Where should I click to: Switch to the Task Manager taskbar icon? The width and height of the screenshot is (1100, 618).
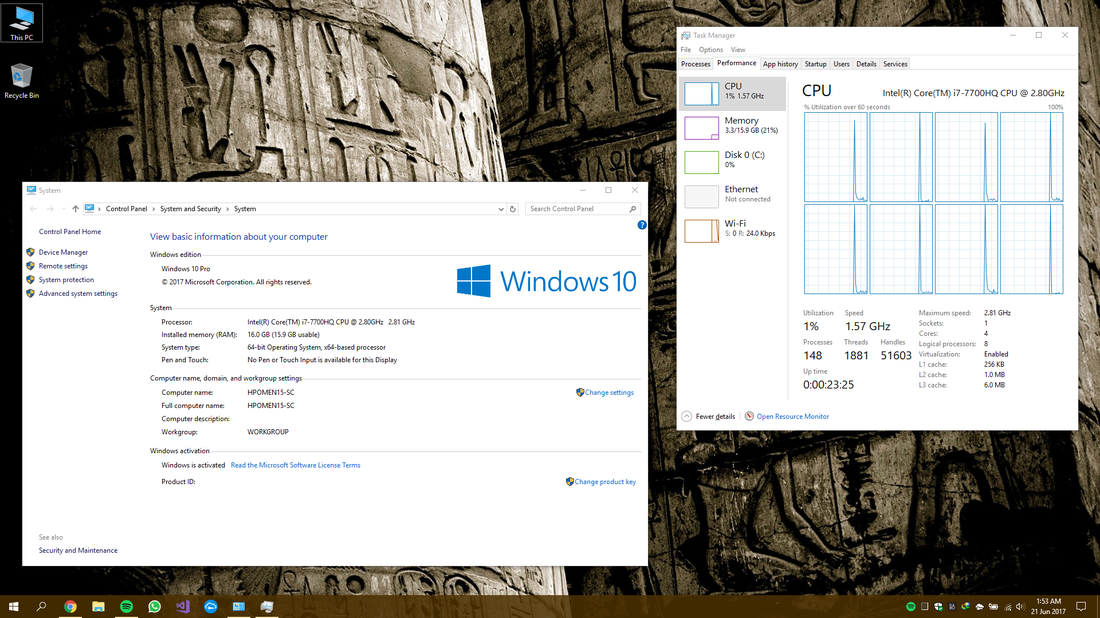tap(267, 606)
